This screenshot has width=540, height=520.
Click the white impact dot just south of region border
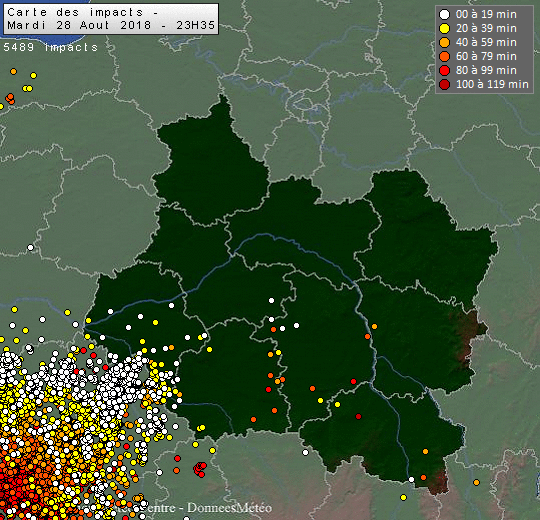coord(305,452)
